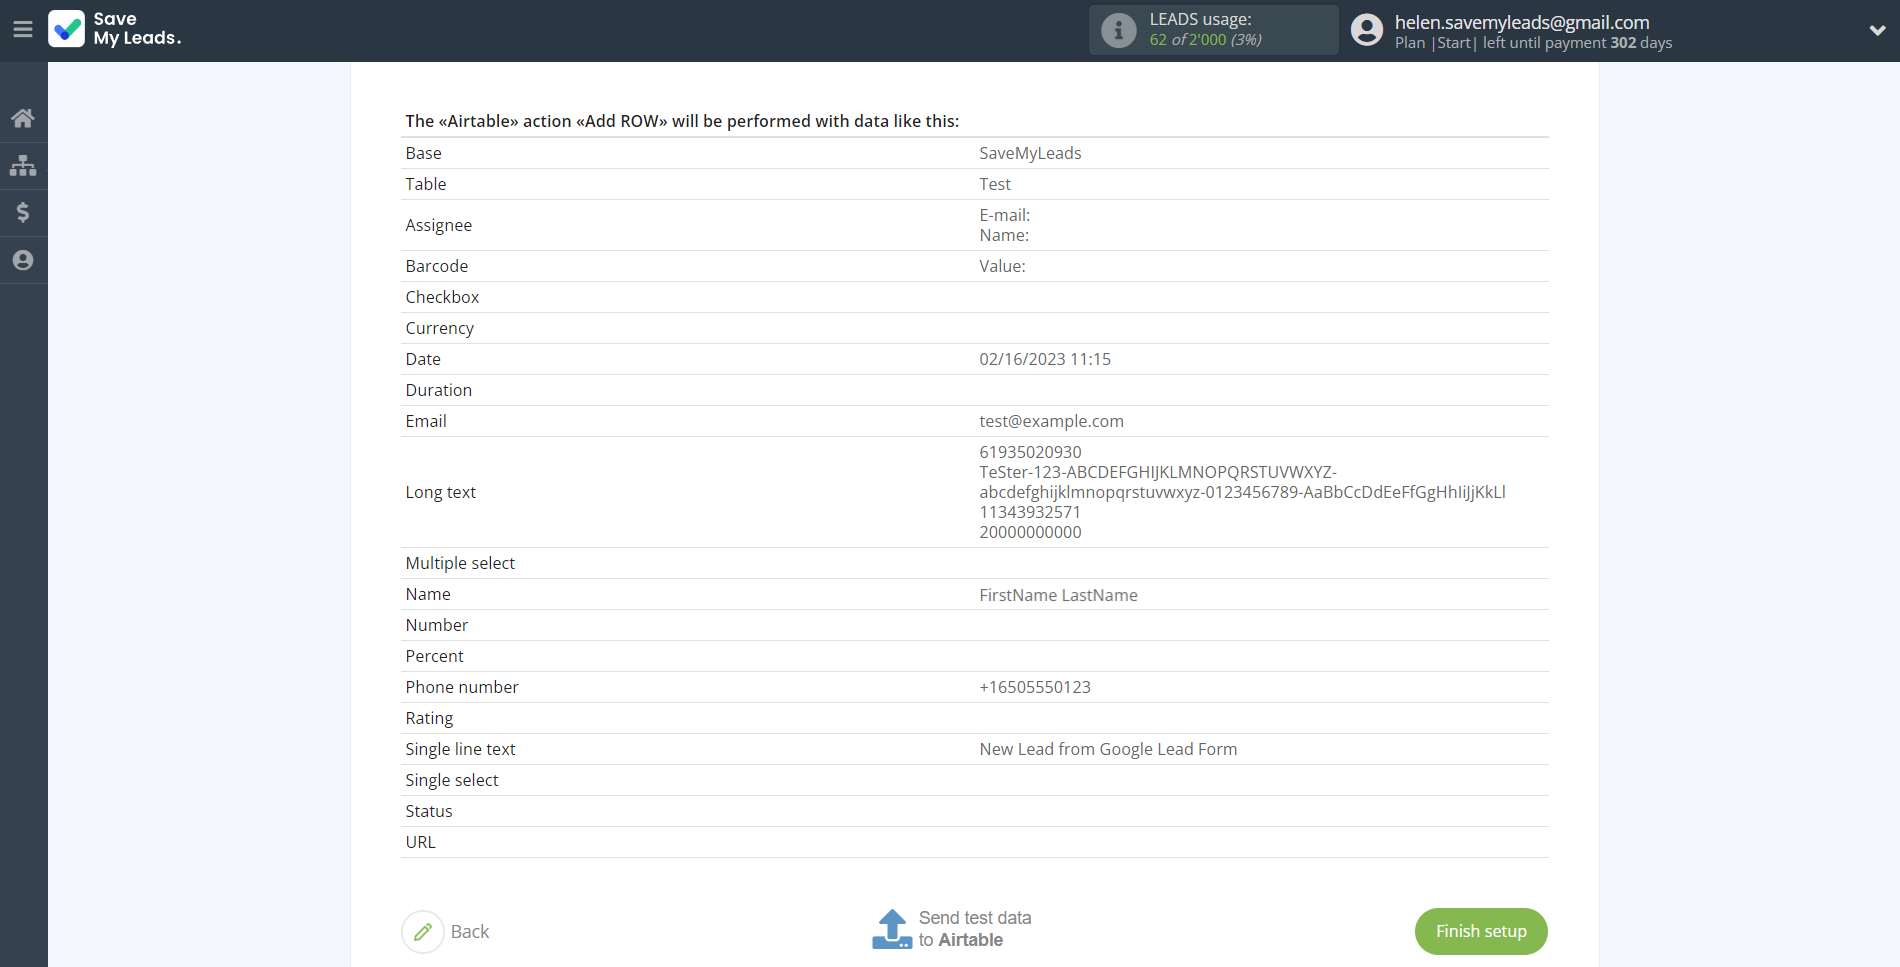Click the Assignee row label

(439, 225)
